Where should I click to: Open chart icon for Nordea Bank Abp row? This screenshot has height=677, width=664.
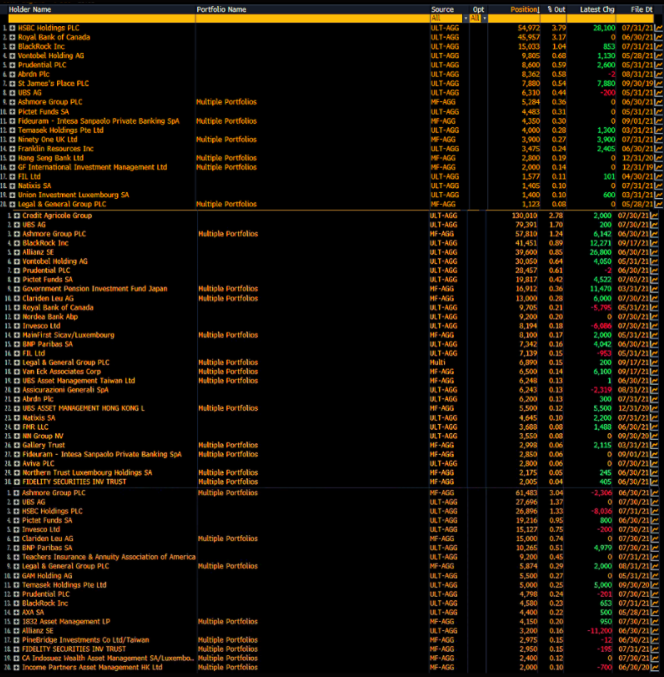pos(655,316)
